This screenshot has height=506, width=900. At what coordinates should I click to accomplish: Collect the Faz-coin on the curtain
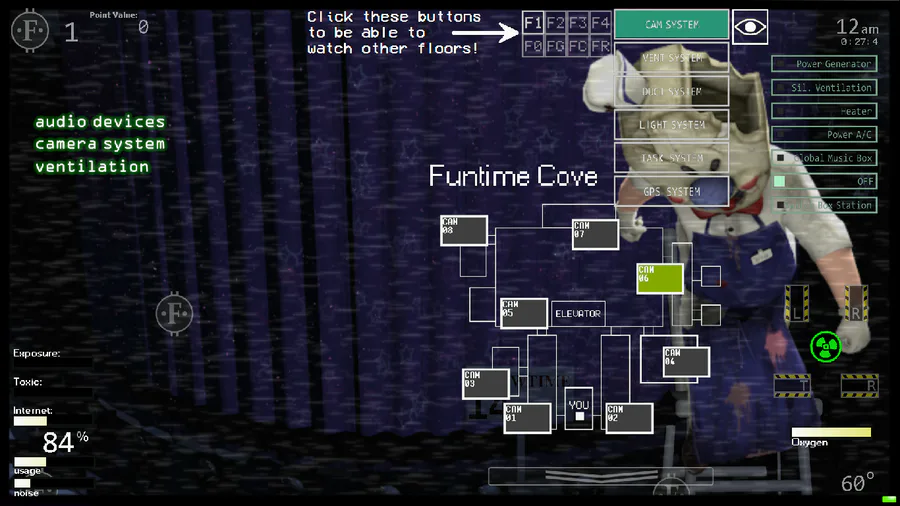174,313
